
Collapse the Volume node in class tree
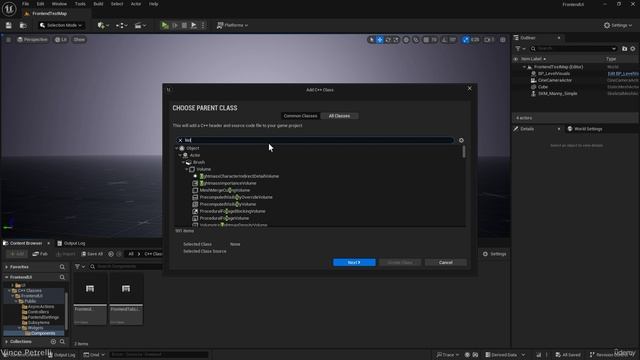point(187,169)
